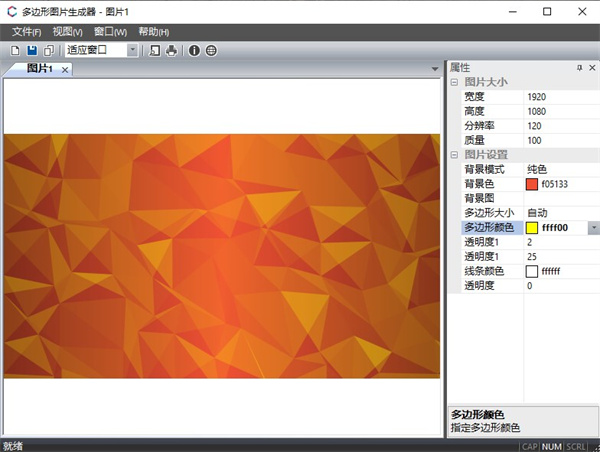The width and height of the screenshot is (600, 452).
Task: Open the 适应窗口 zoom dropdown
Action: (x=132, y=50)
